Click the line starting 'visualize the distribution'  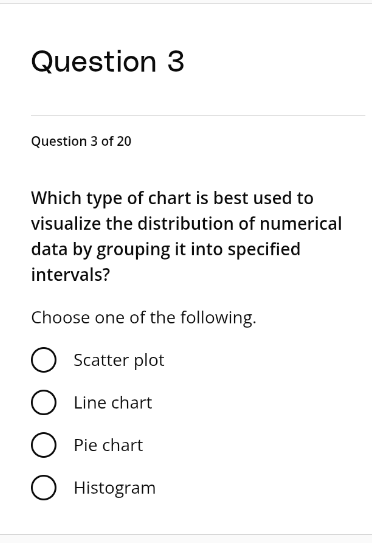point(186,224)
